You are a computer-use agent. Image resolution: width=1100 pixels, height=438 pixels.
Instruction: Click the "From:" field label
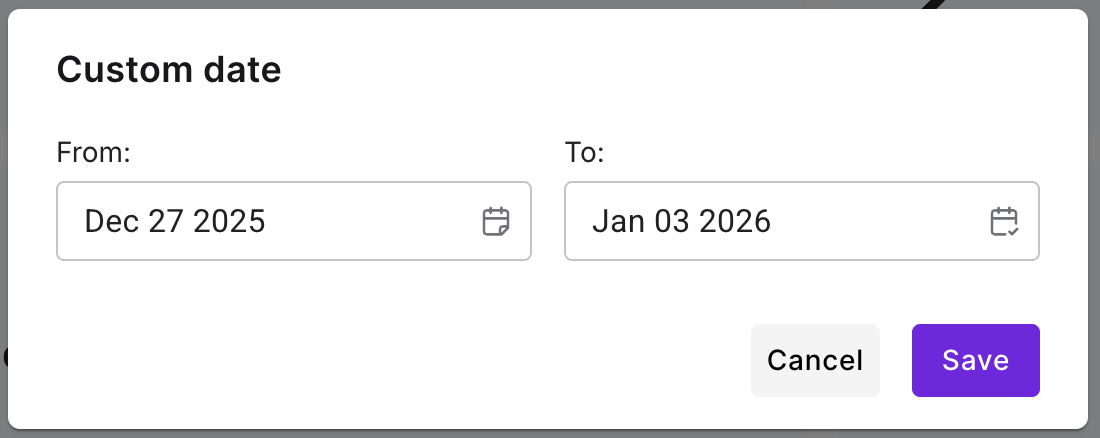click(94, 153)
